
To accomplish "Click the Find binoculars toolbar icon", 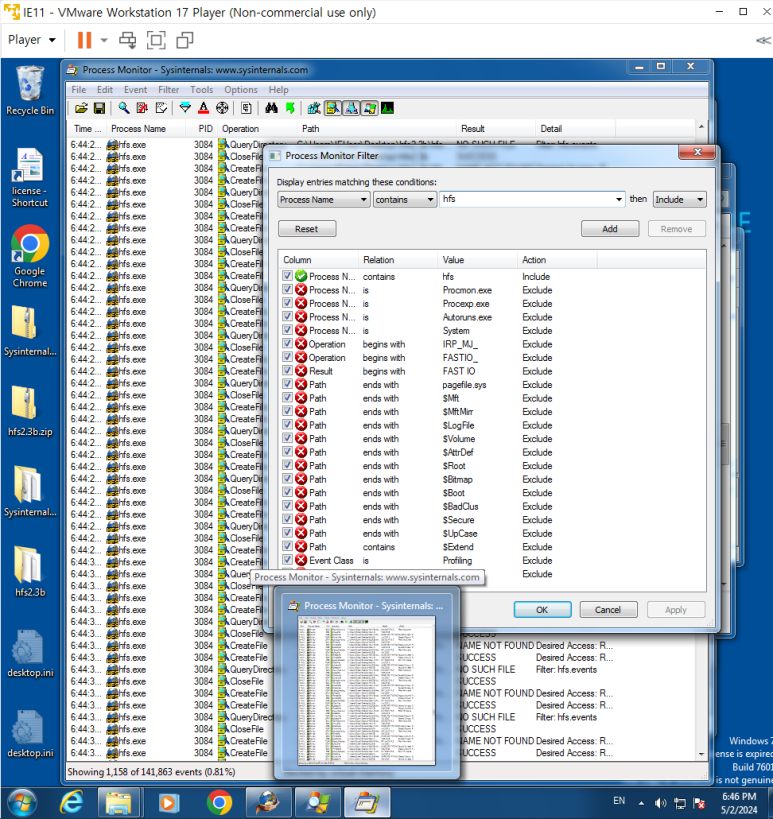I will [x=271, y=108].
